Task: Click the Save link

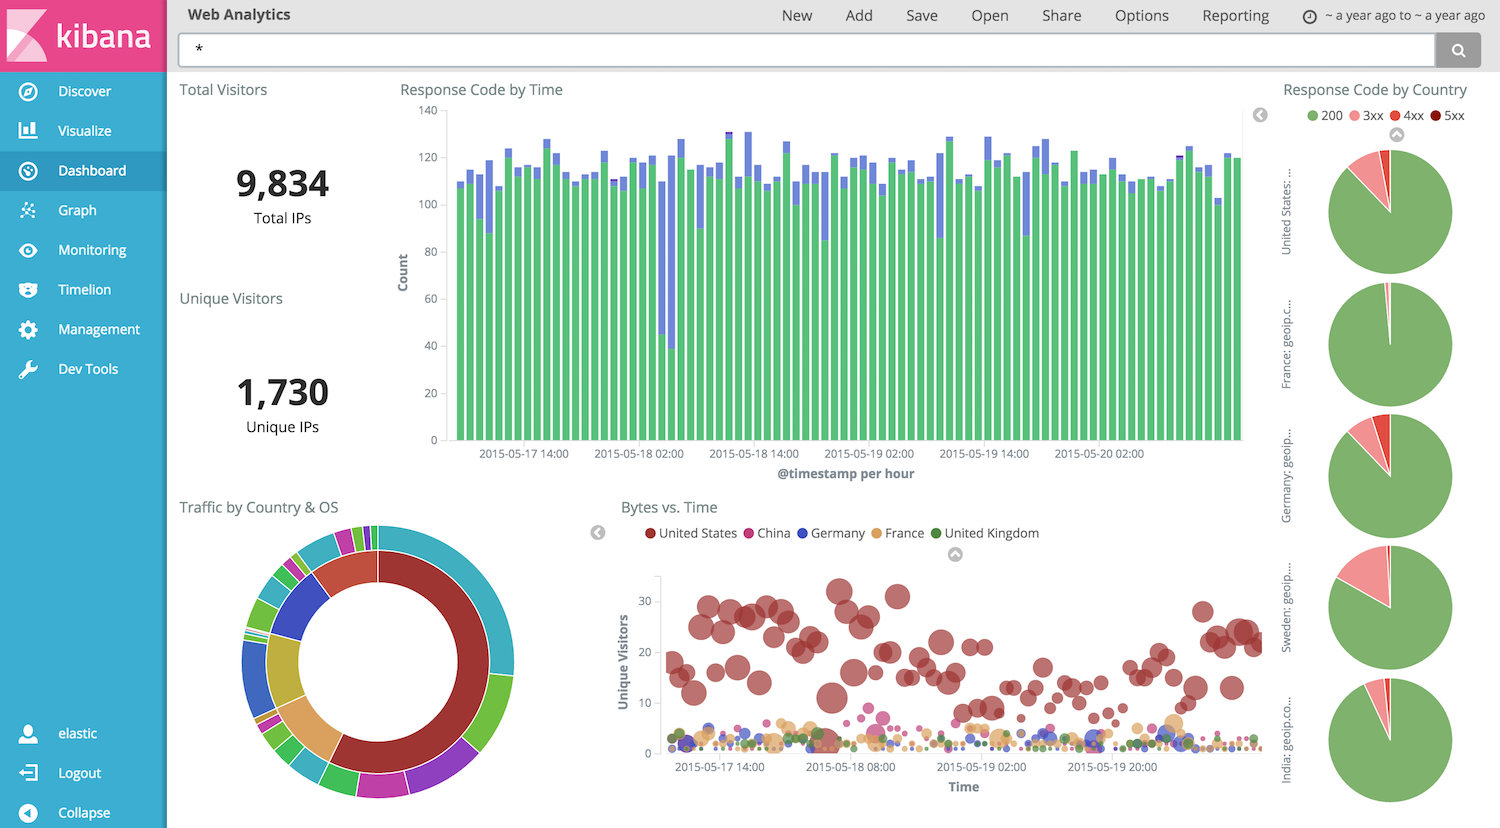Action: tap(921, 15)
